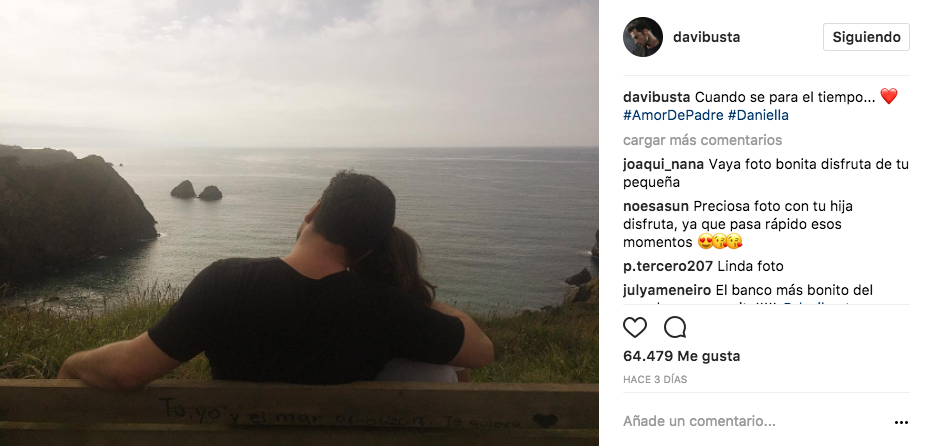Viewport: 933px width, 446px height.
Task: Open the three-dot options menu
Action: tap(901, 423)
